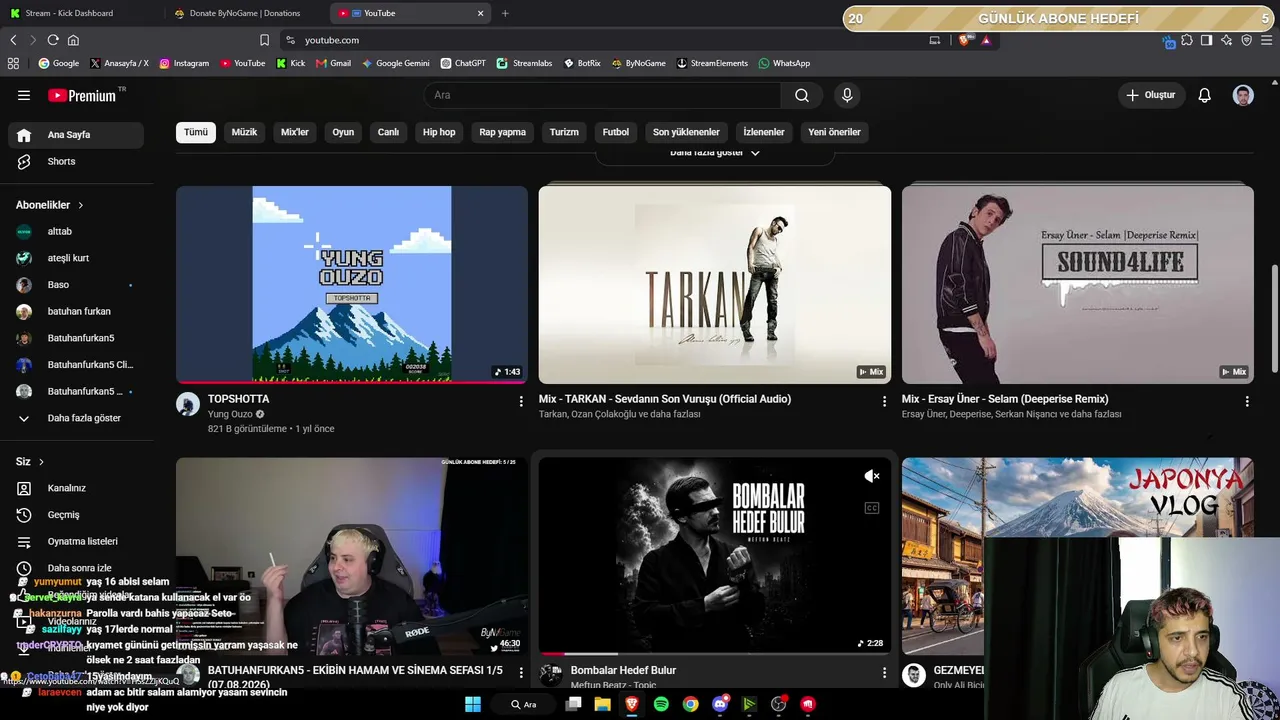Open Ersay Üner Selam mix thumbnail
This screenshot has height=720, width=1280.
[x=1078, y=285]
